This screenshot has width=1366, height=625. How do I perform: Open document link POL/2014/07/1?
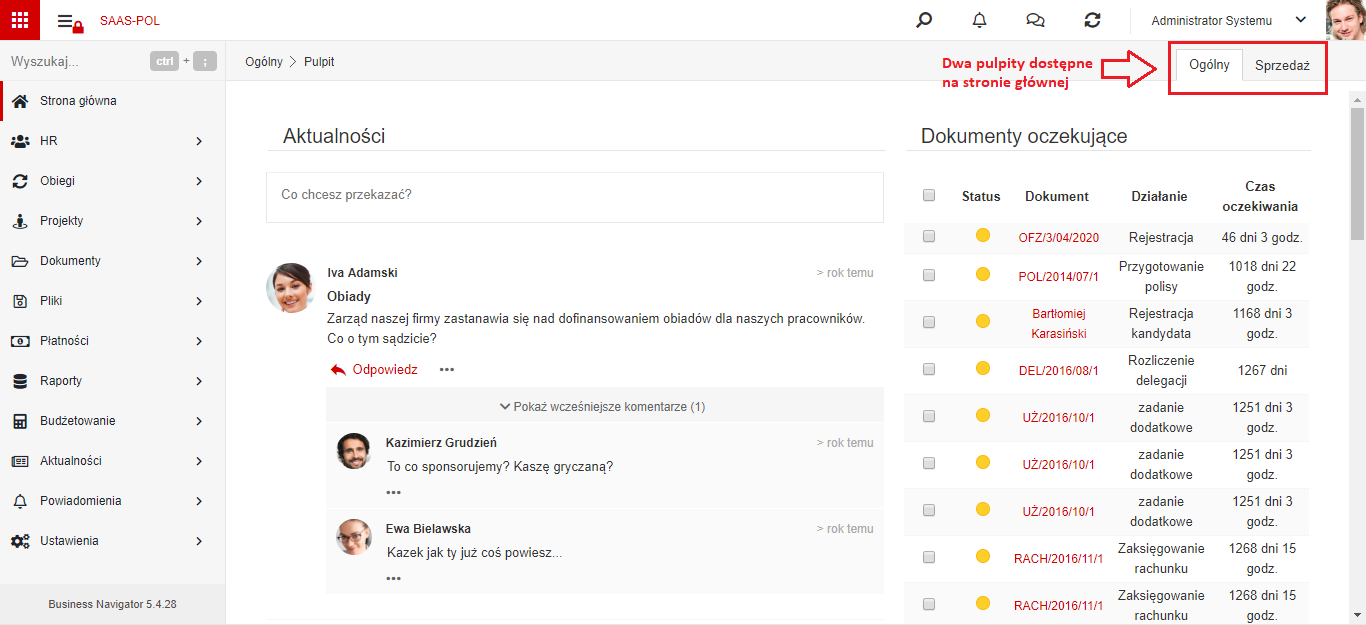1058,277
